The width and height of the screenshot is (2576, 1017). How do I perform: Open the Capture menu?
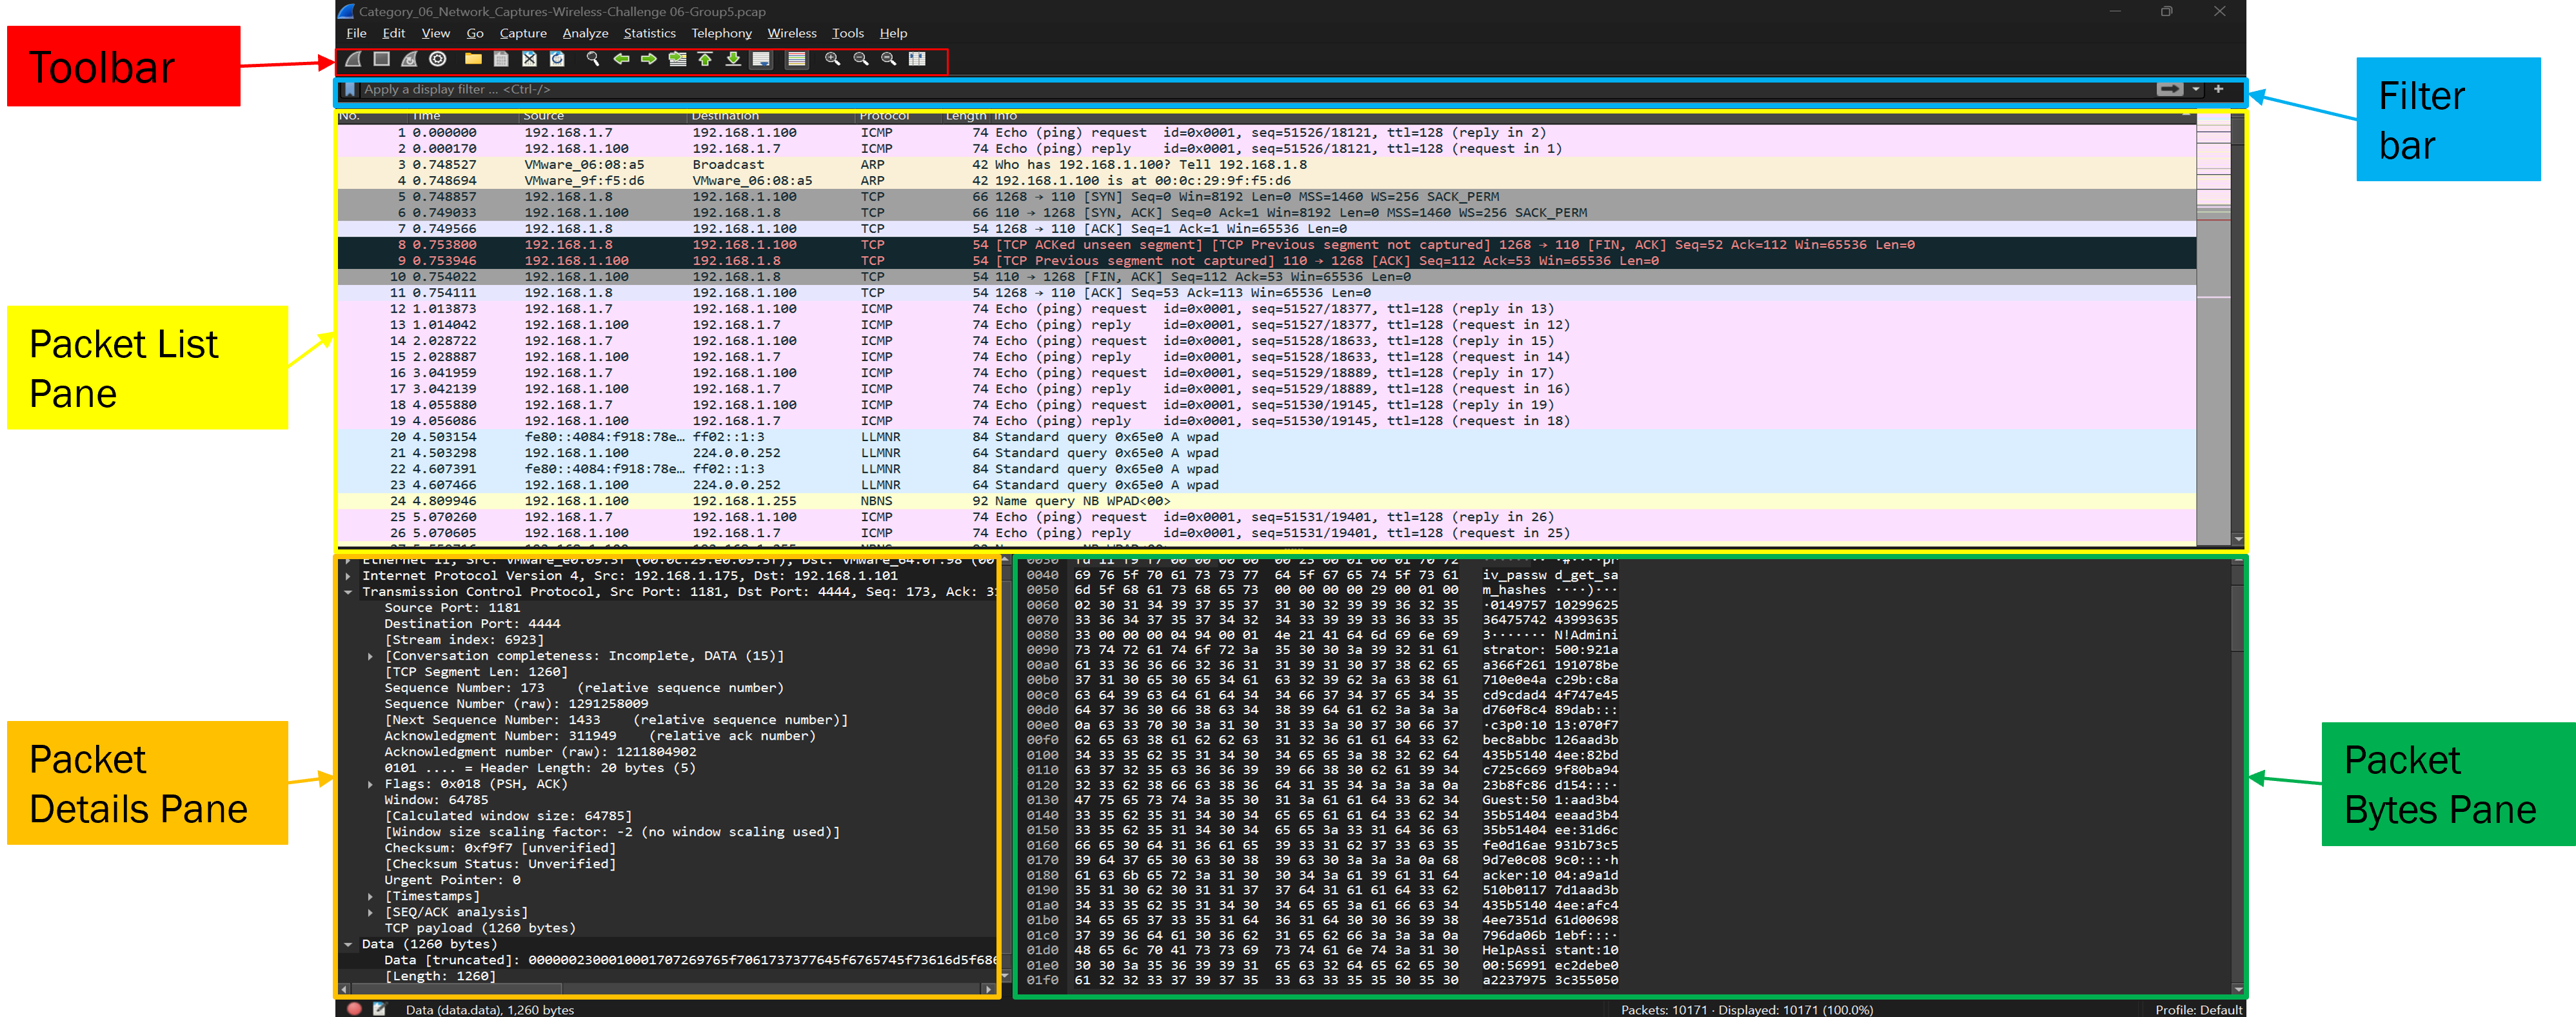(x=523, y=34)
